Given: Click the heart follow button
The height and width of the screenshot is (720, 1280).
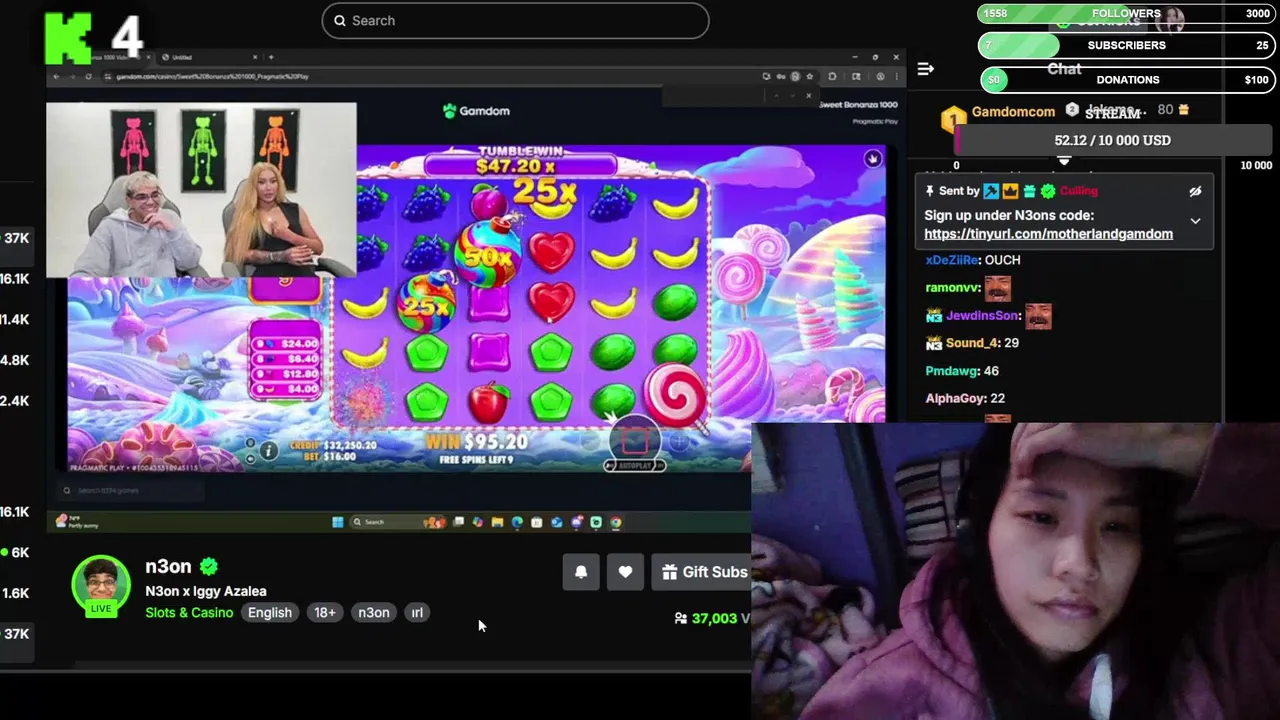Looking at the screenshot, I should coord(625,572).
